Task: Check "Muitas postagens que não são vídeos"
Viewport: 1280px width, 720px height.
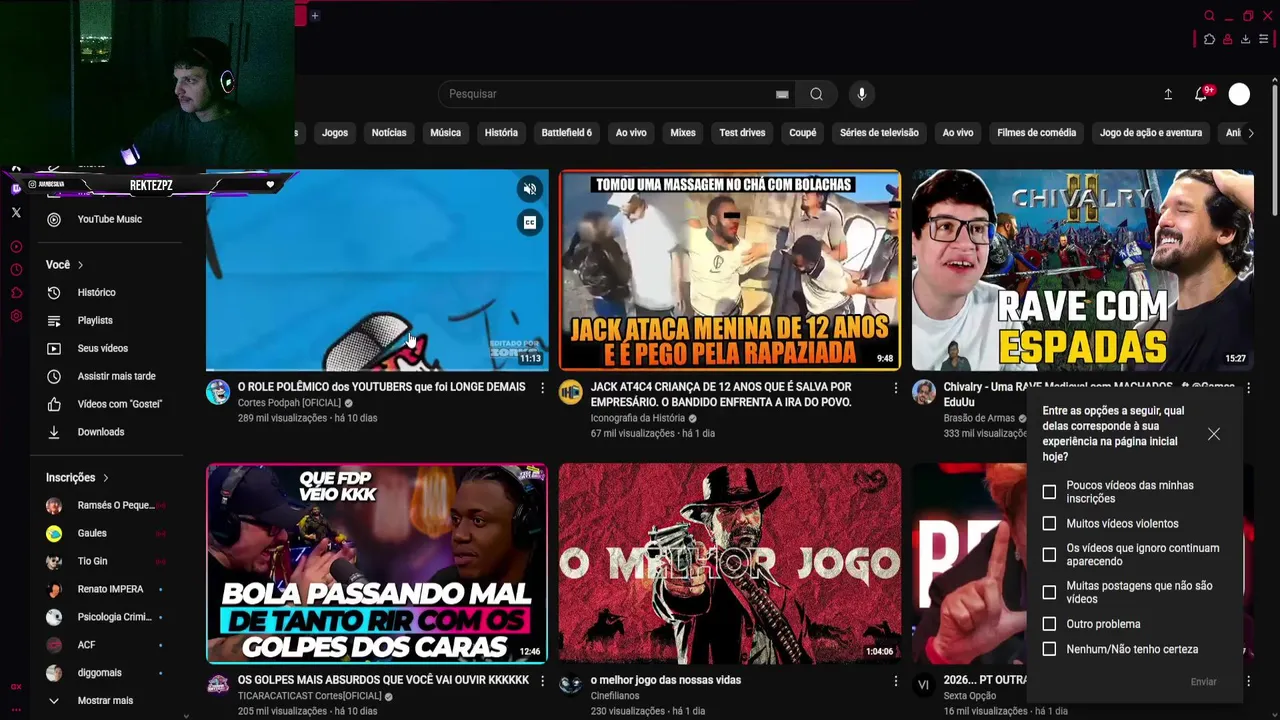Action: tap(1049, 592)
